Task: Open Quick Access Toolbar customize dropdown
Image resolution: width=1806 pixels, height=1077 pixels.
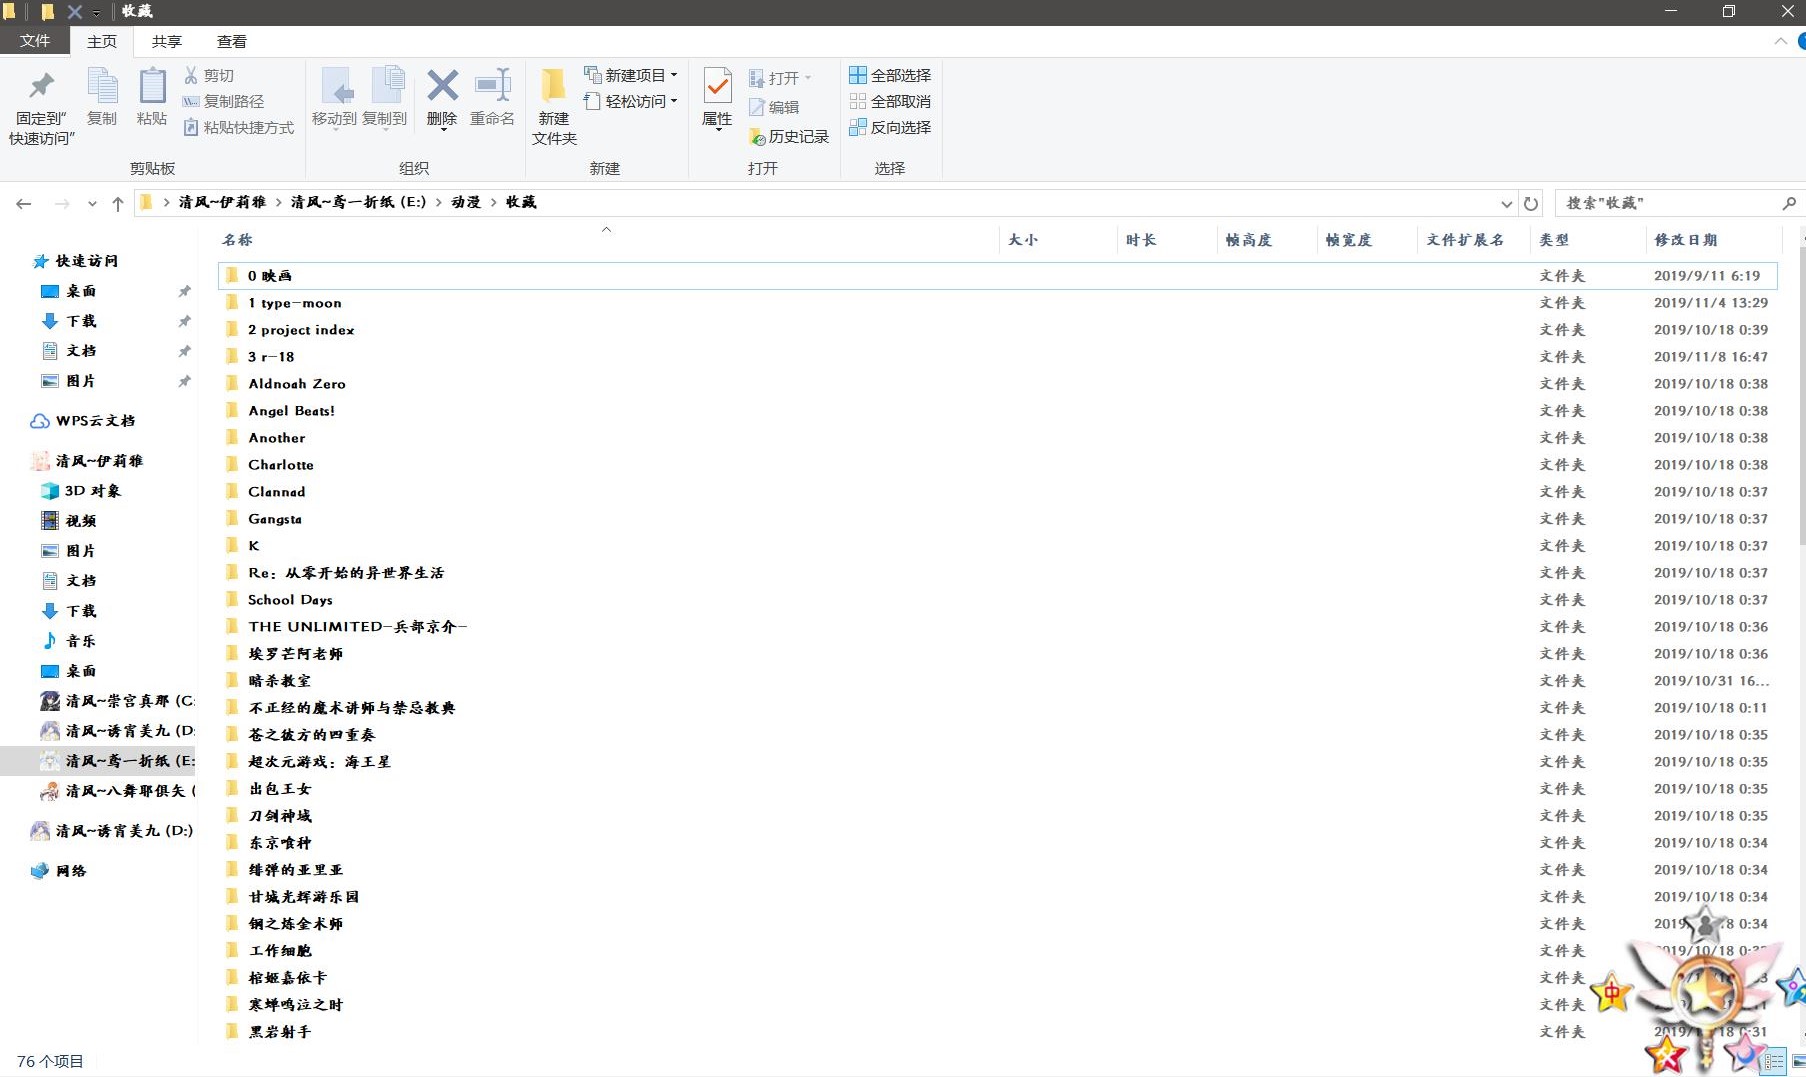Action: coord(96,12)
